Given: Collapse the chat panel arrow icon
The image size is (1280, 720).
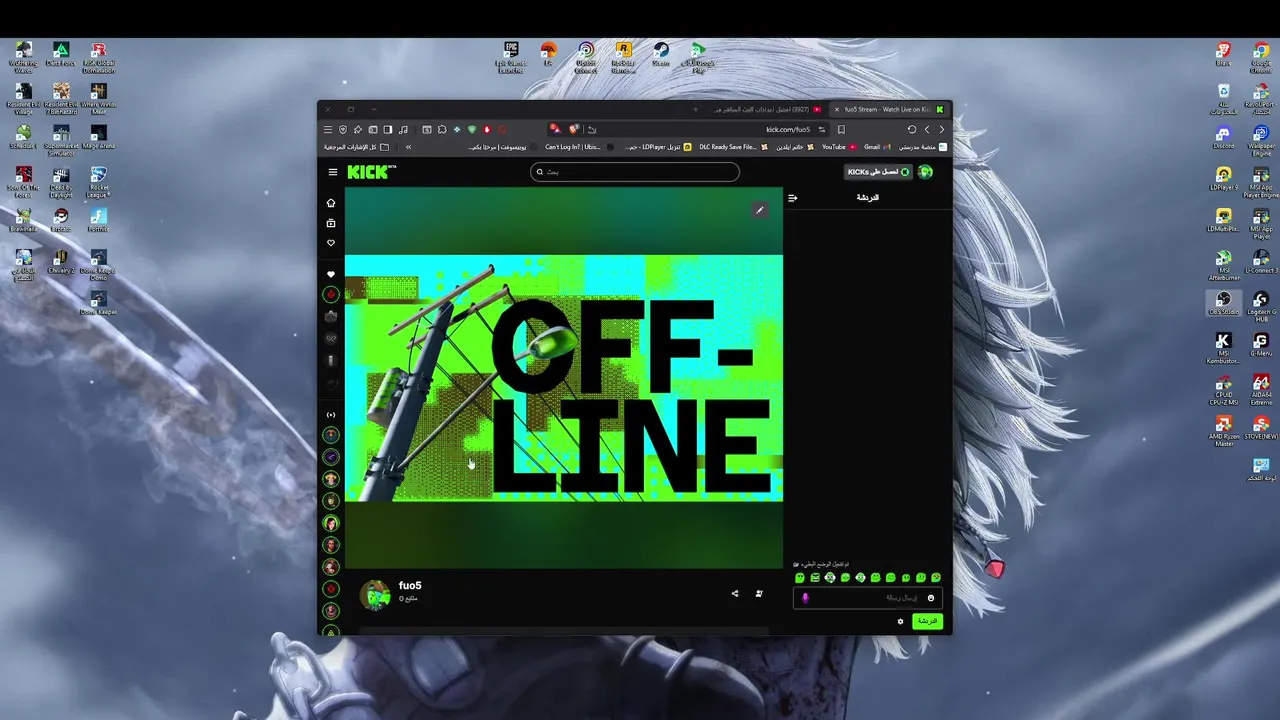Looking at the screenshot, I should (792, 198).
